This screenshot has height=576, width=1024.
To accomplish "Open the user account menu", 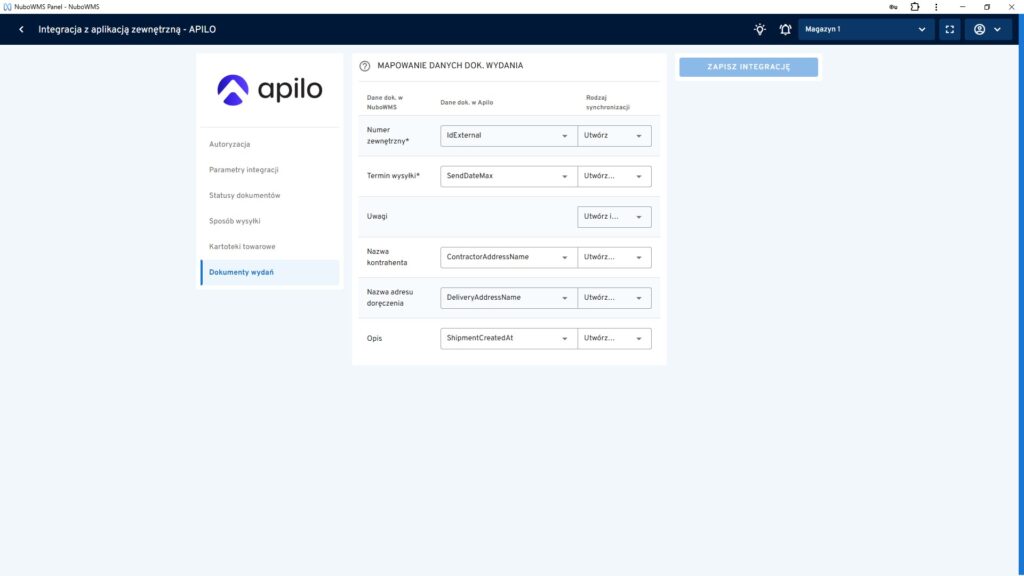I will (x=988, y=29).
